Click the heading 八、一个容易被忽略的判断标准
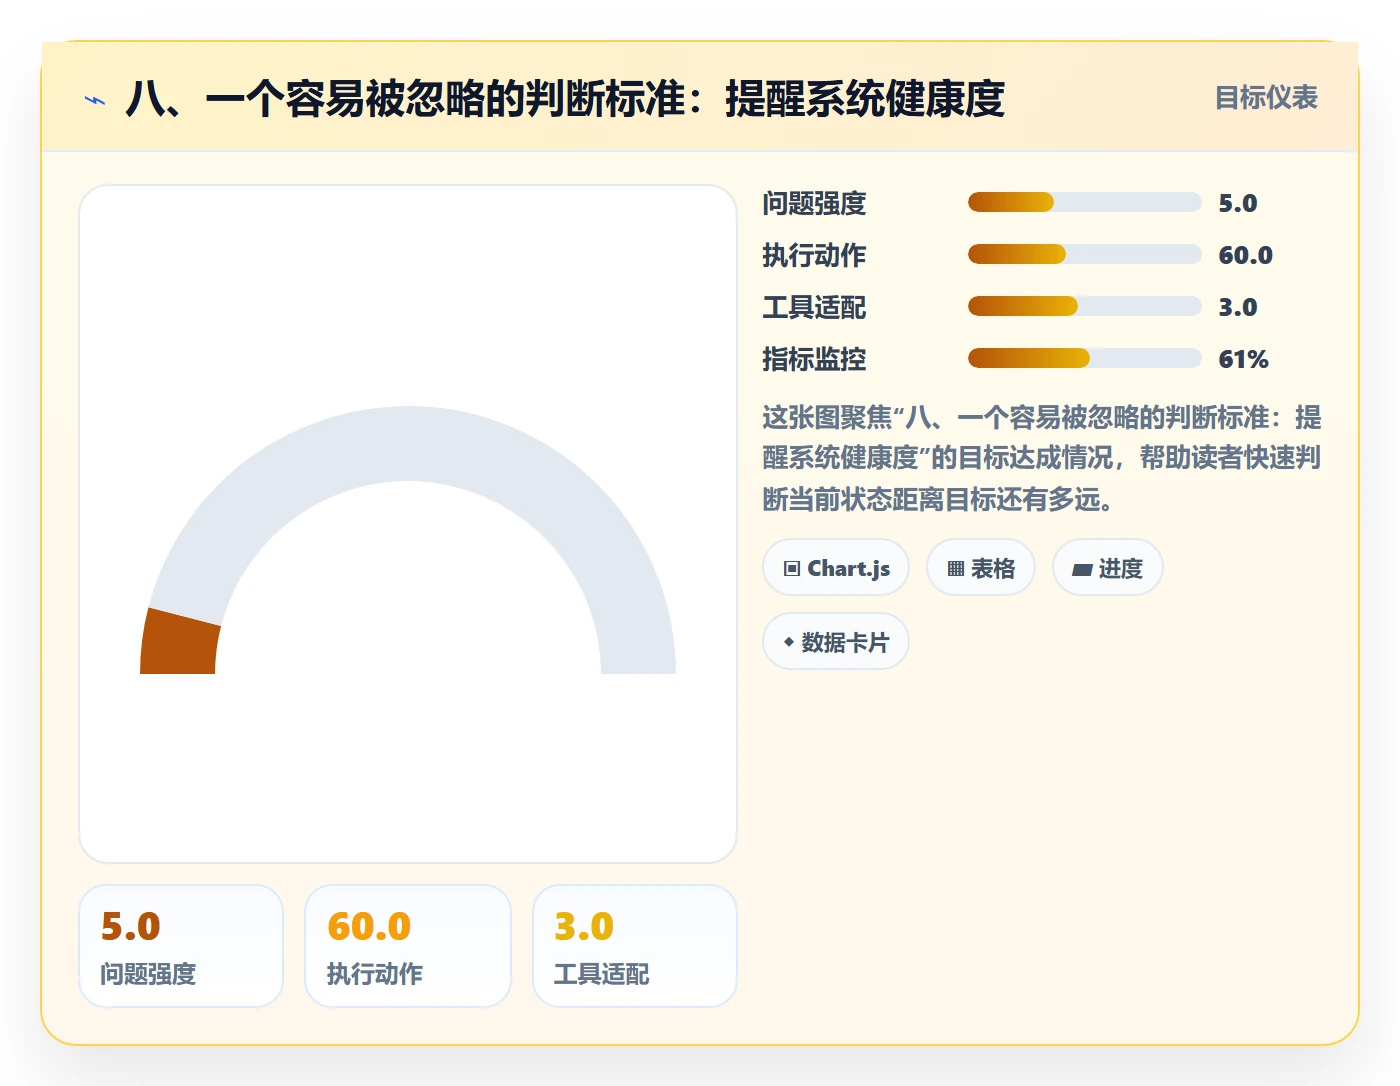This screenshot has width=1400, height=1086. pyautogui.click(x=565, y=99)
